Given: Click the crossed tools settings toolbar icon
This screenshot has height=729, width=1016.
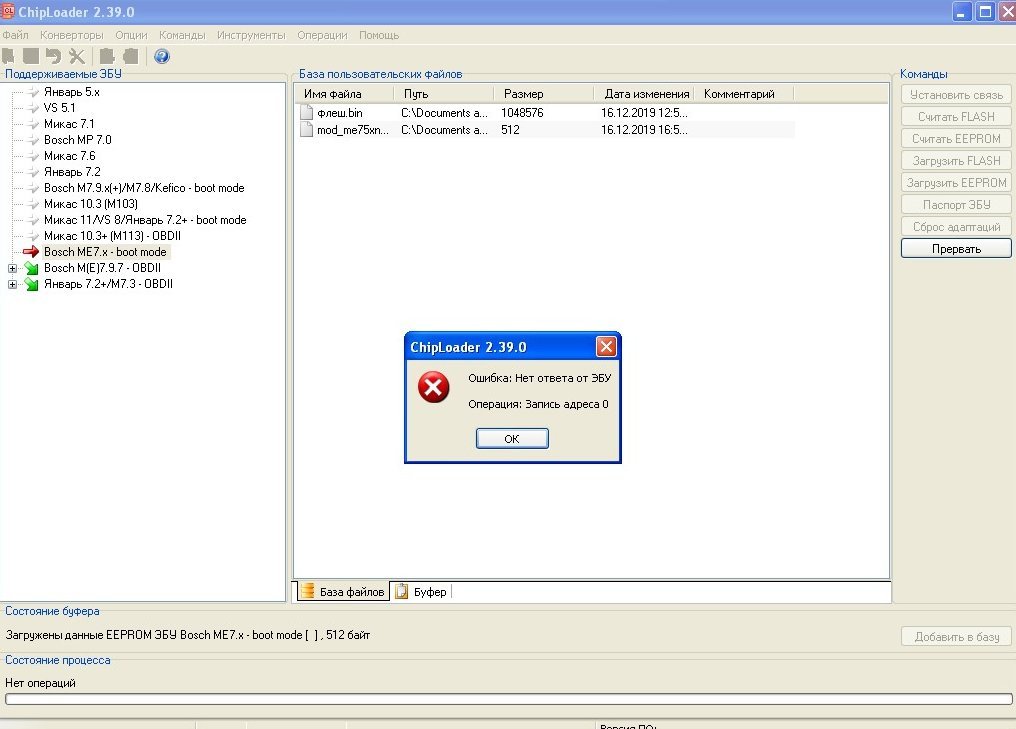Looking at the screenshot, I should (77, 56).
